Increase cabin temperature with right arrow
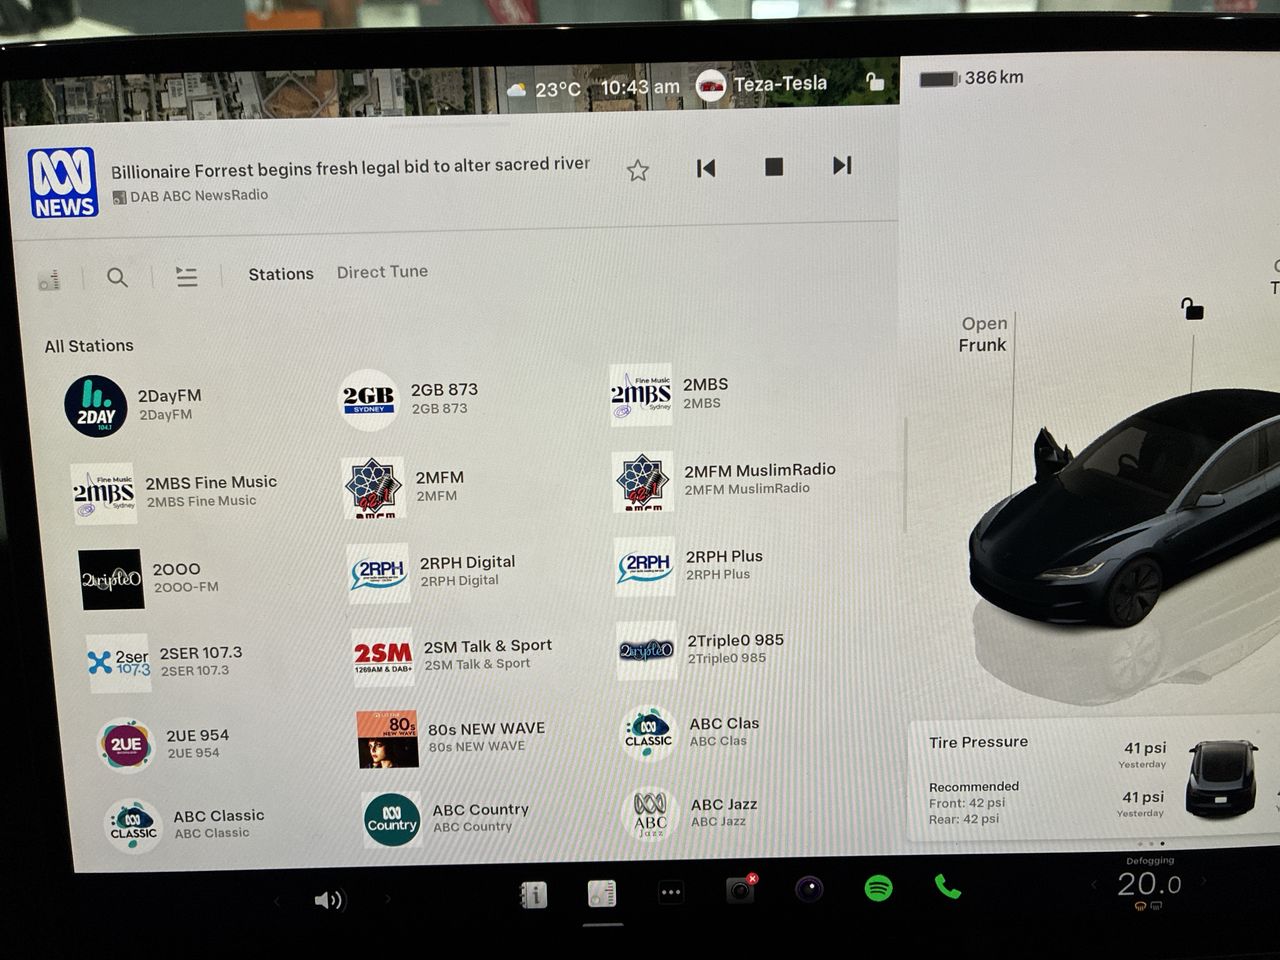The image size is (1280, 960). [x=1204, y=882]
